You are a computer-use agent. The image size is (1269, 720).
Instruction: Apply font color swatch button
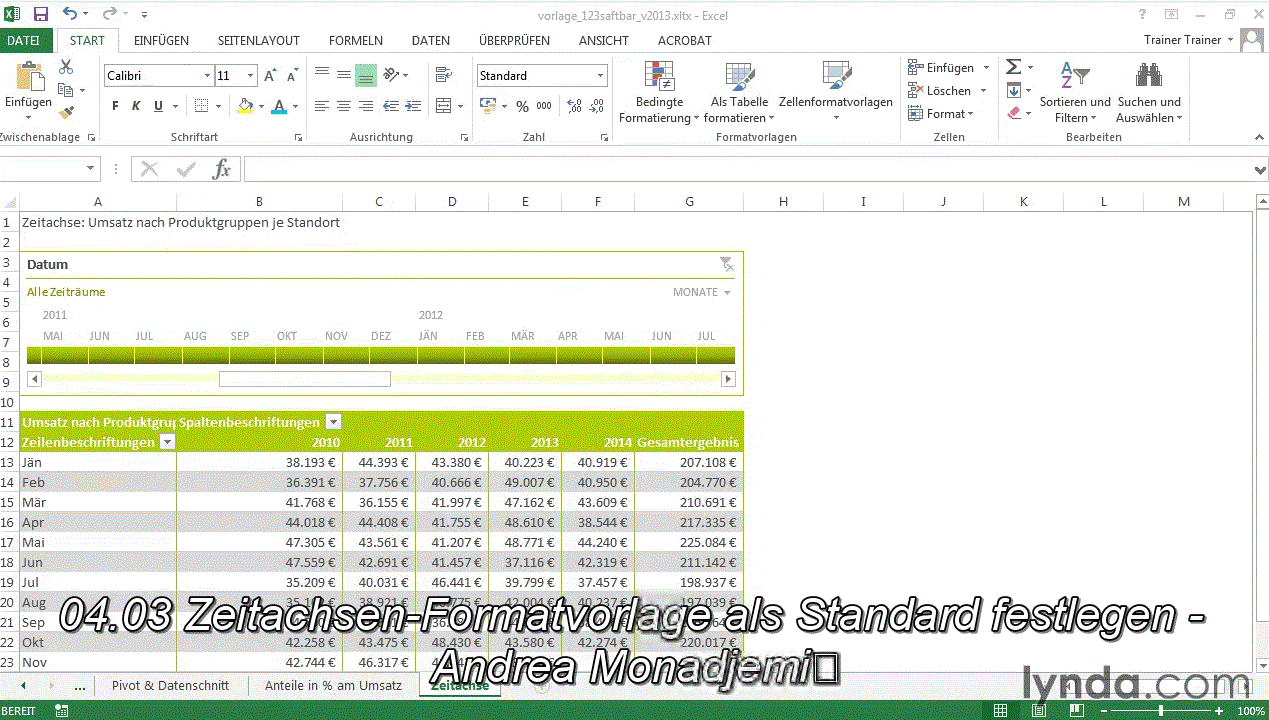point(280,106)
